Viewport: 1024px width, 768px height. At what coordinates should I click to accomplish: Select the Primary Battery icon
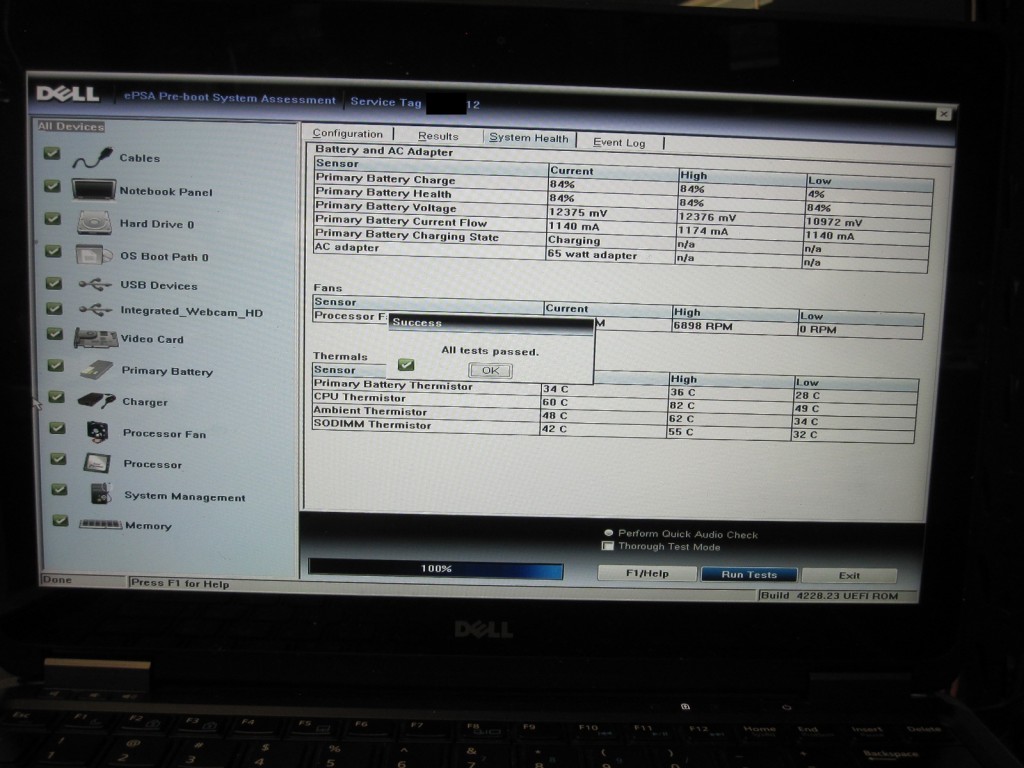97,370
